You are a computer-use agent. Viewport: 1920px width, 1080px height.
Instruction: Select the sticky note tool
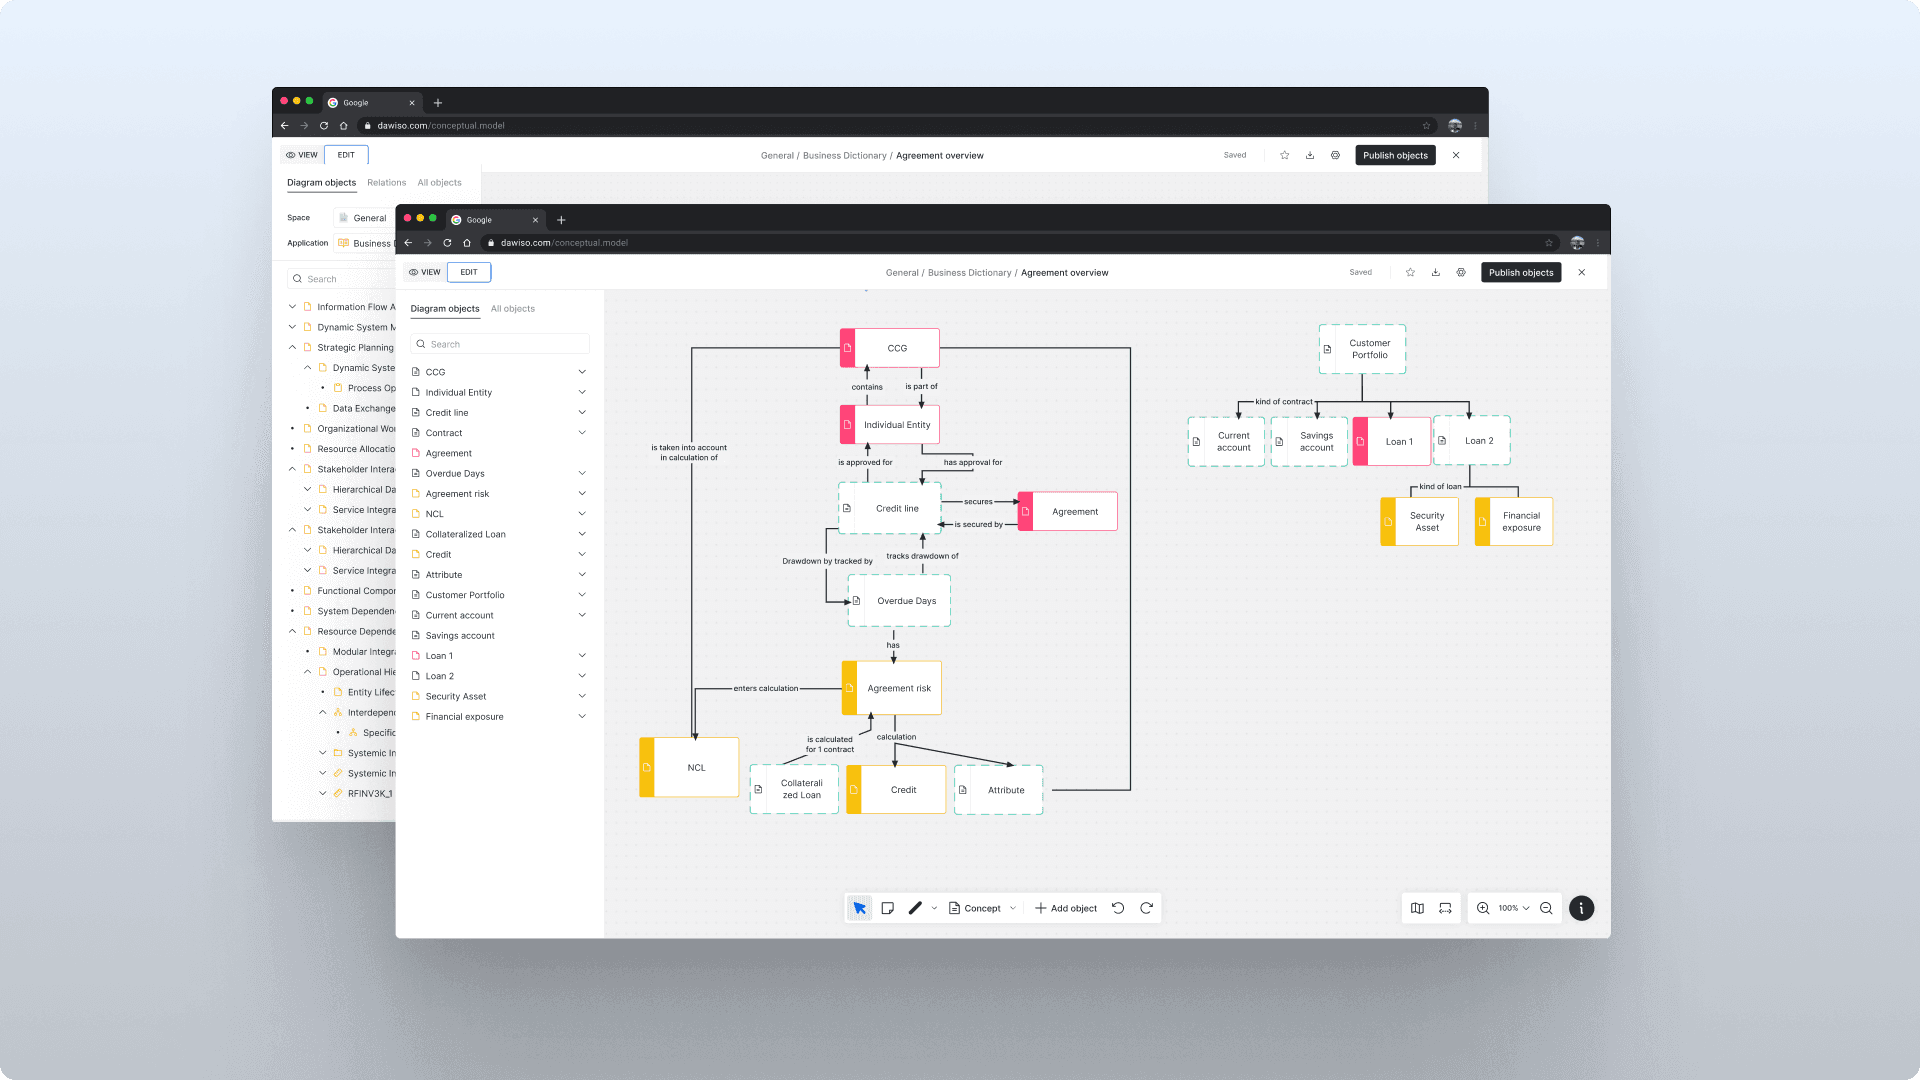887,908
